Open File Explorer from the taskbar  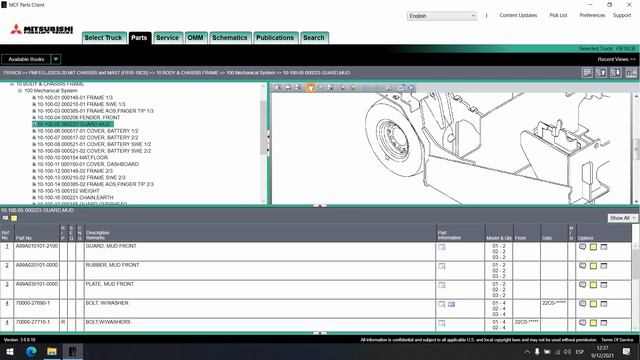(x=52, y=351)
